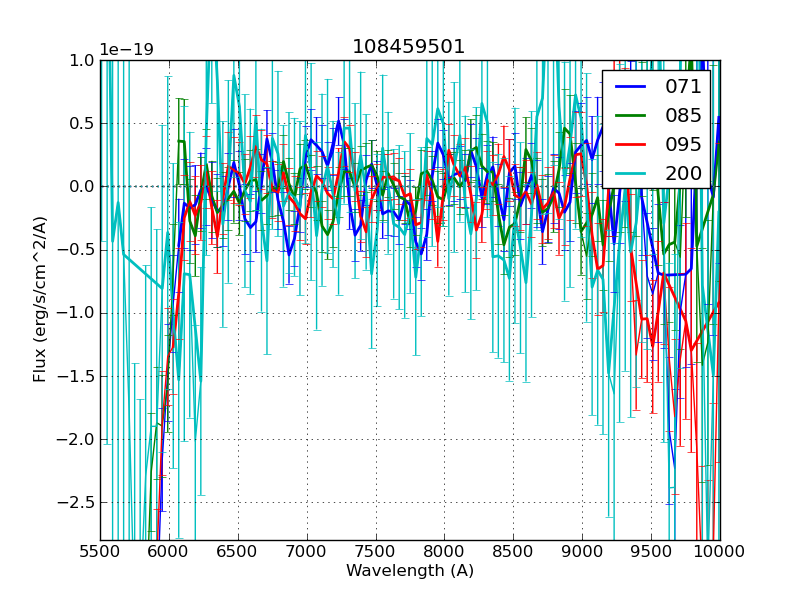The width and height of the screenshot is (800, 600).
Task: Click the 7500 x-axis tick label
Action: 375,552
